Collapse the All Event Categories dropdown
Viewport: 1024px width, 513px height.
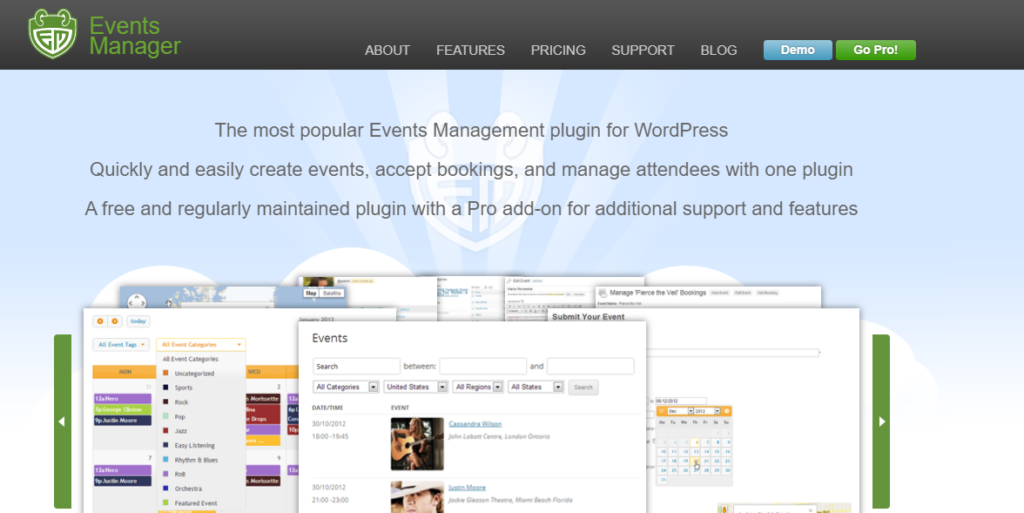200,345
